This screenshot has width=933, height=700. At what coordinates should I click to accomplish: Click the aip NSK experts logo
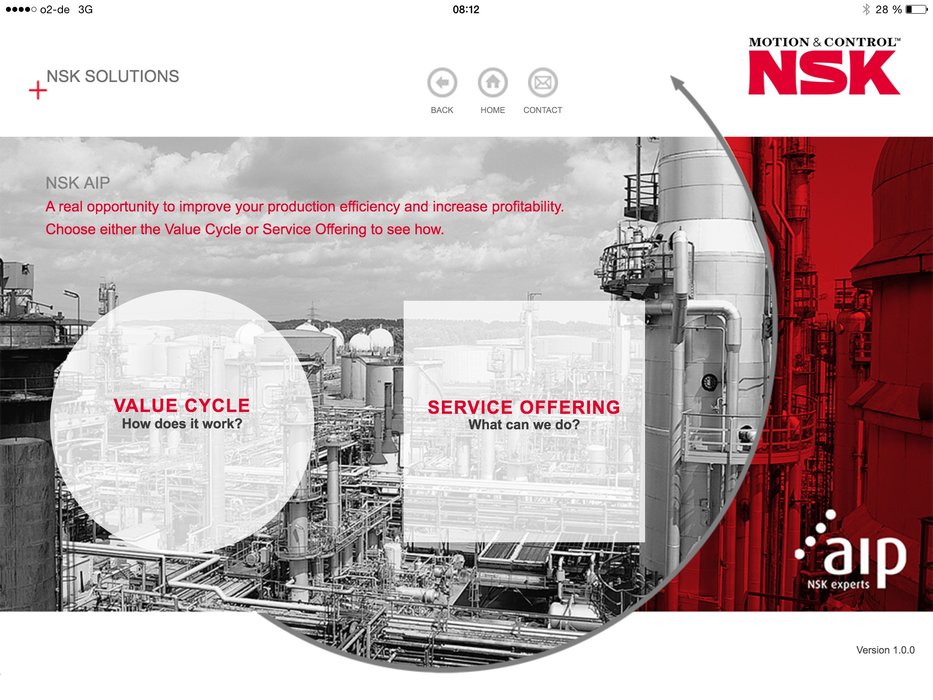click(x=851, y=551)
